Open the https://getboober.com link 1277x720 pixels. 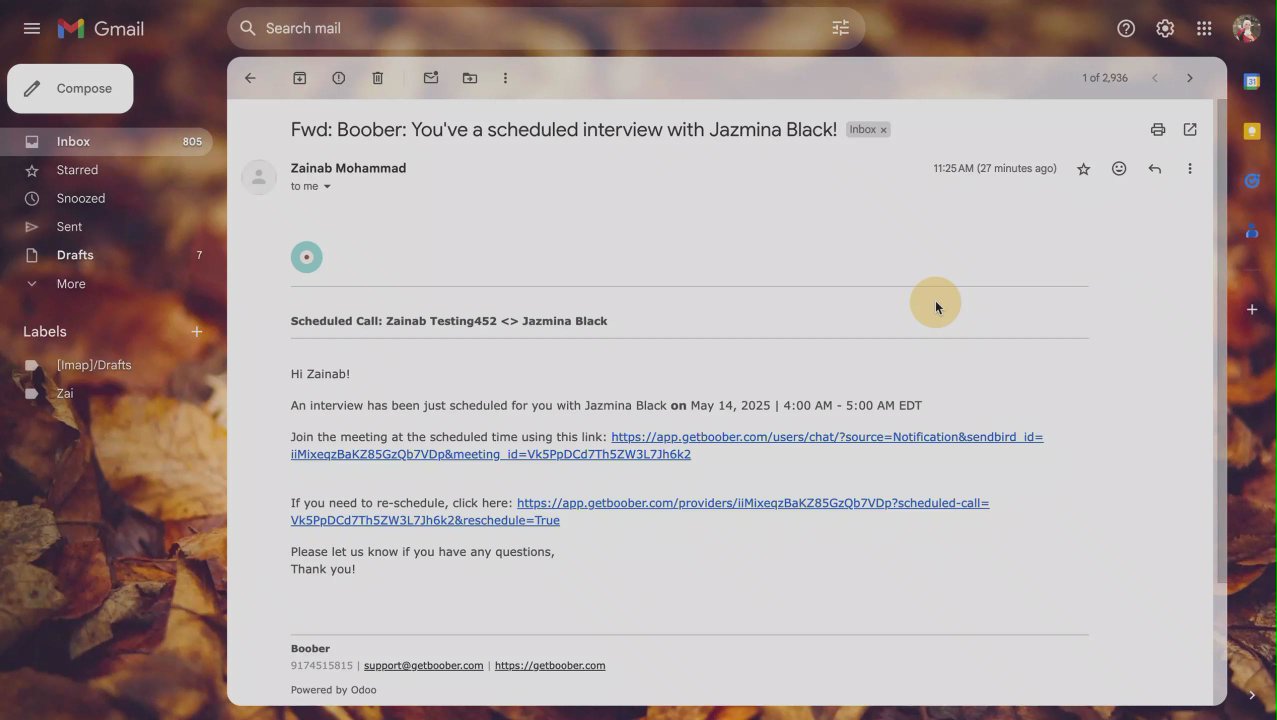tap(550, 666)
